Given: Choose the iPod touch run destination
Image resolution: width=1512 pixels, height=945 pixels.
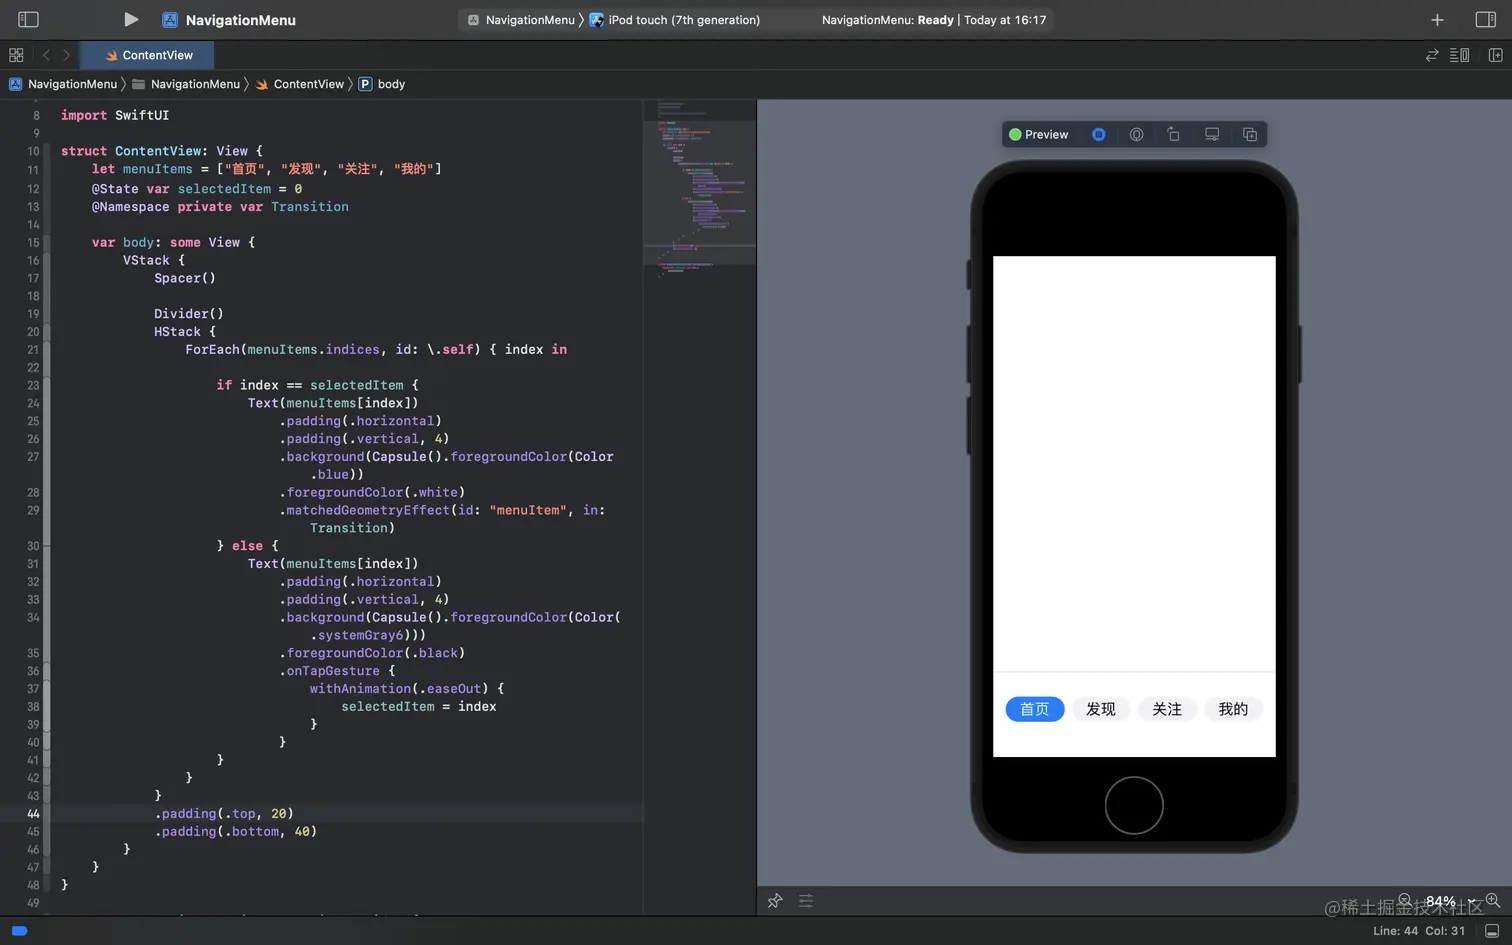Looking at the screenshot, I should click(675, 20).
